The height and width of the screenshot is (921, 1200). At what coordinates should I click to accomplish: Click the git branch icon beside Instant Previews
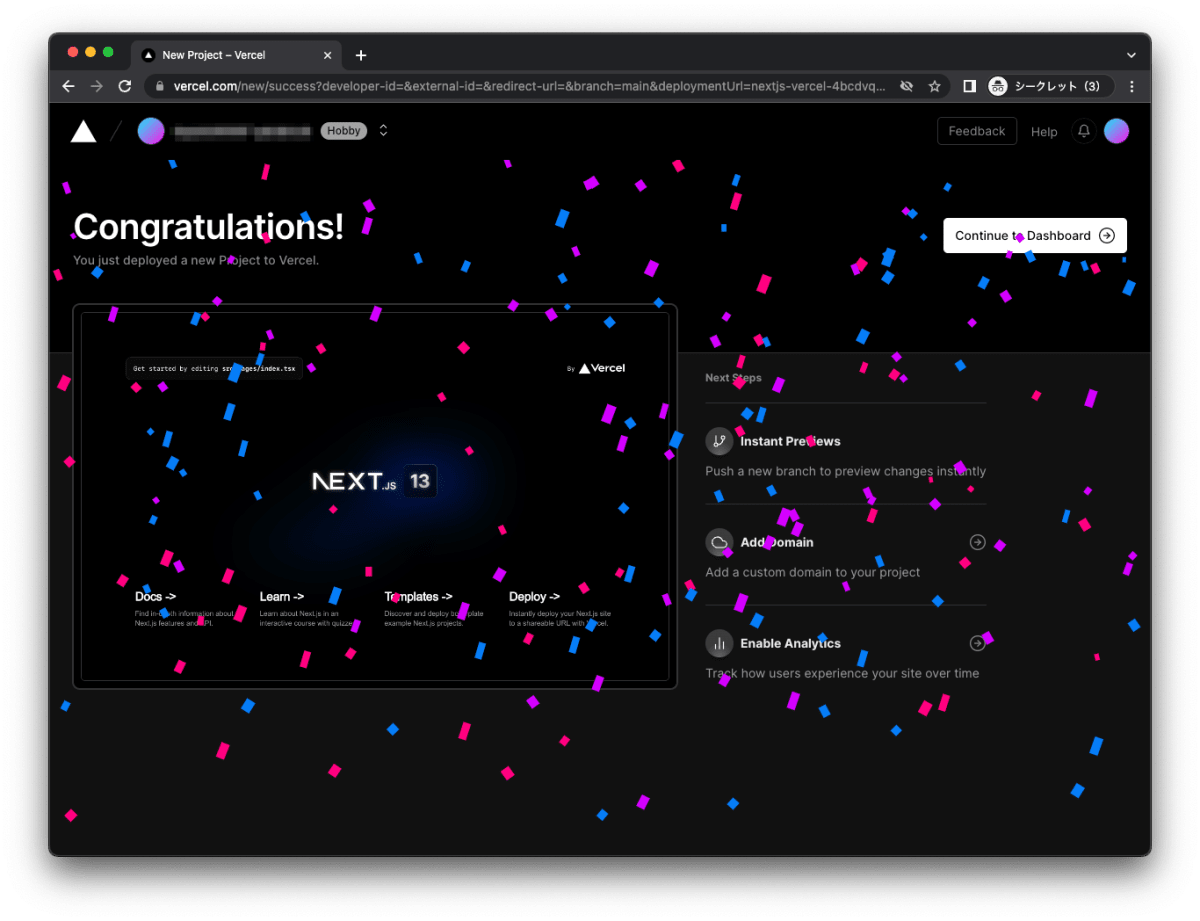coord(719,441)
